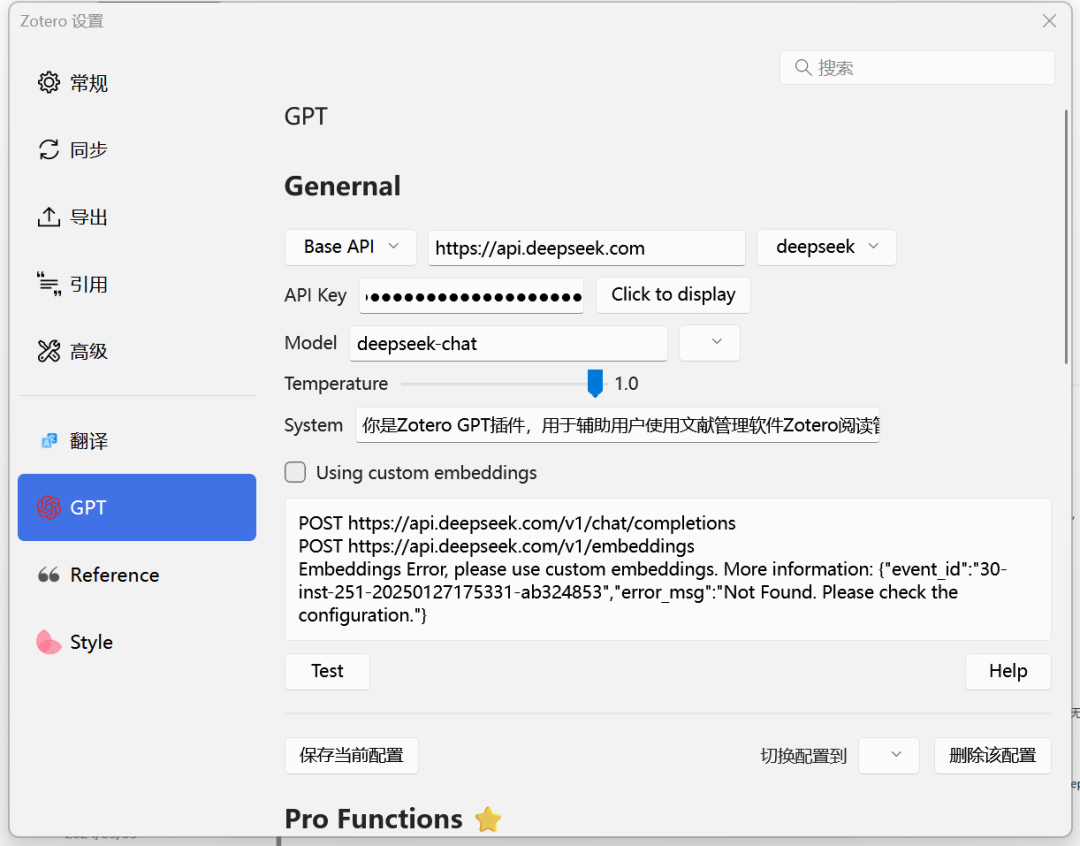The width and height of the screenshot is (1080, 846).
Task: Open the Style pane label
Action: point(92,642)
